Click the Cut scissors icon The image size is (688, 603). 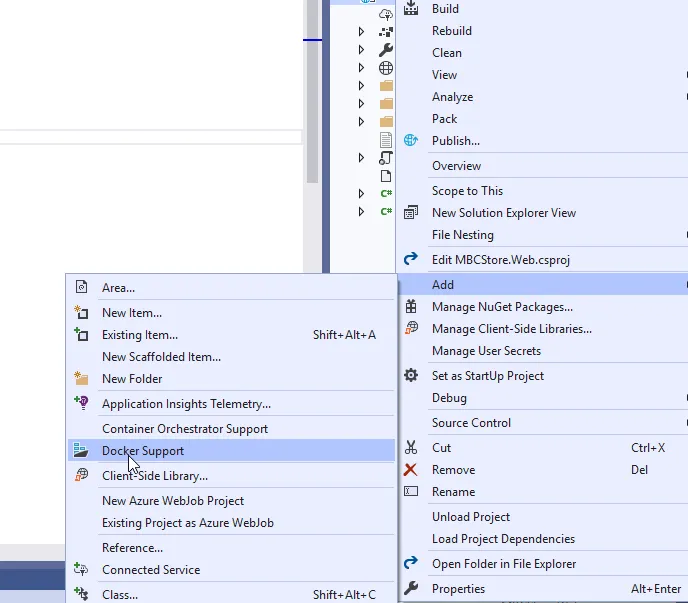(x=411, y=447)
